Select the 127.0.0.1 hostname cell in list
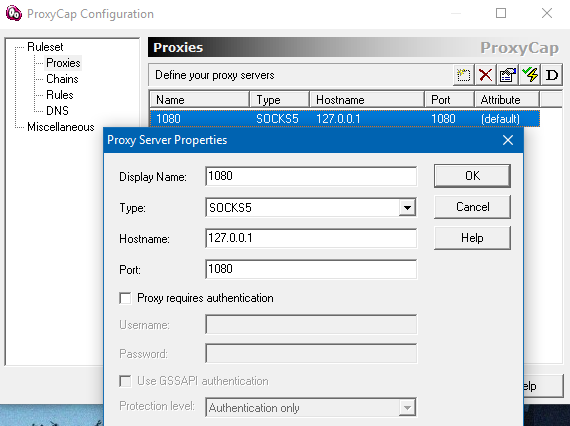This screenshot has width=570, height=426. (338, 119)
